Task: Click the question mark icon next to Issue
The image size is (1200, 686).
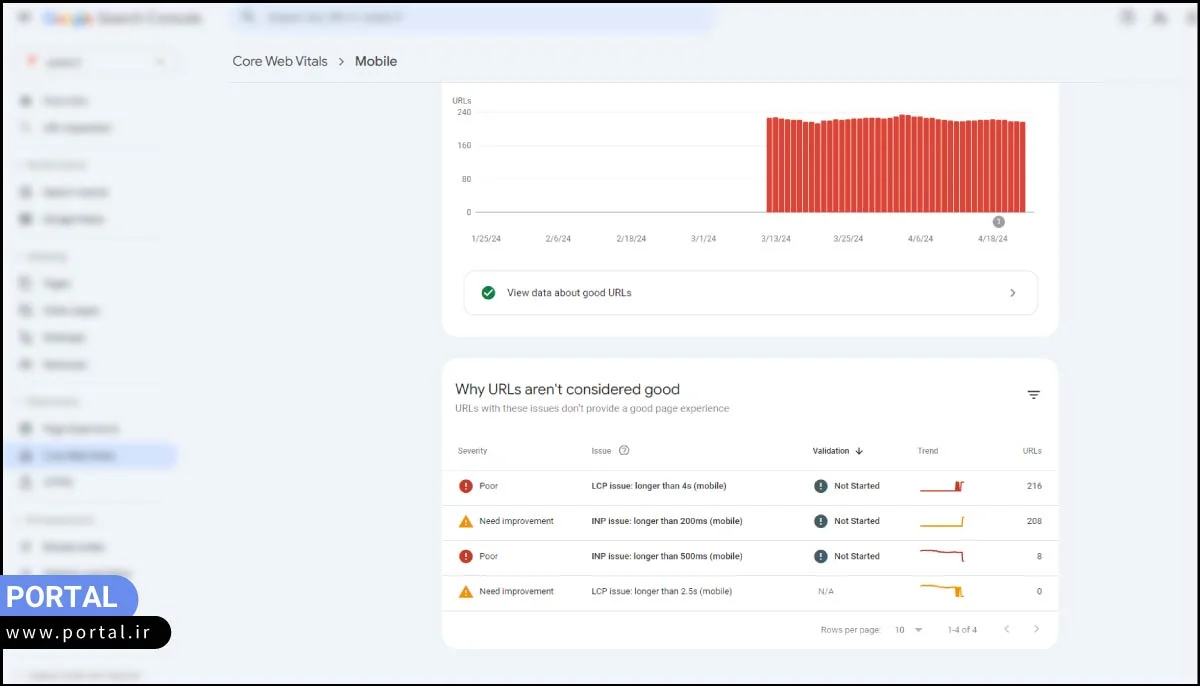Action: pyautogui.click(x=624, y=451)
